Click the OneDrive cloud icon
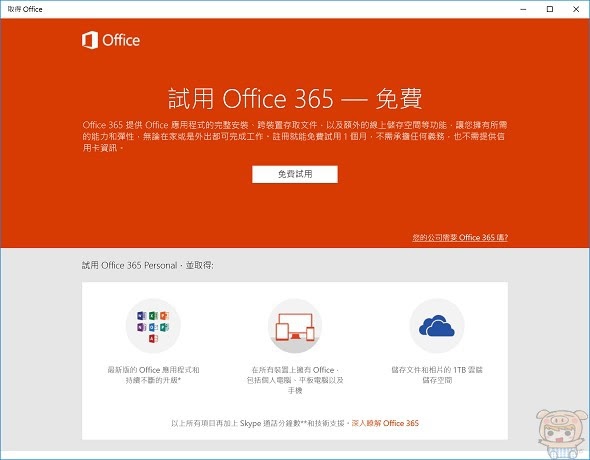Viewport: 590px width, 460px height. [x=436, y=326]
